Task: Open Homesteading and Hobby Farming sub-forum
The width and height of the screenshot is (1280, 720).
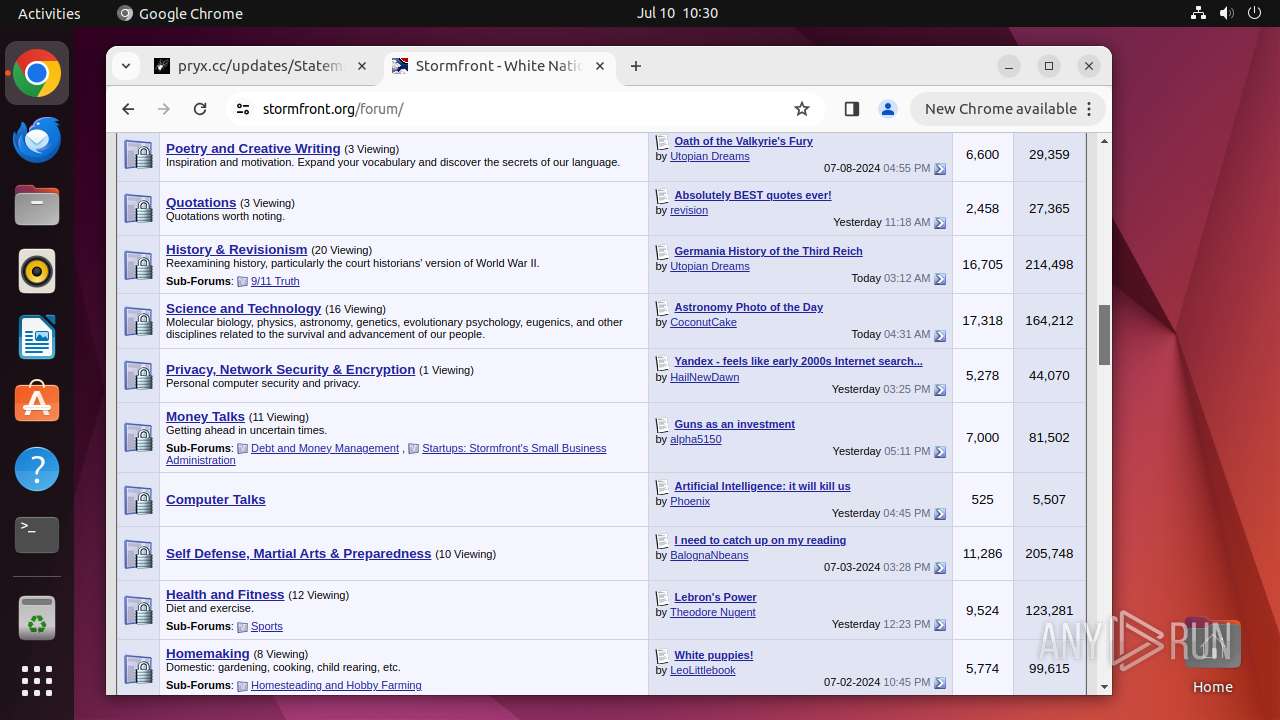Action: [336, 685]
